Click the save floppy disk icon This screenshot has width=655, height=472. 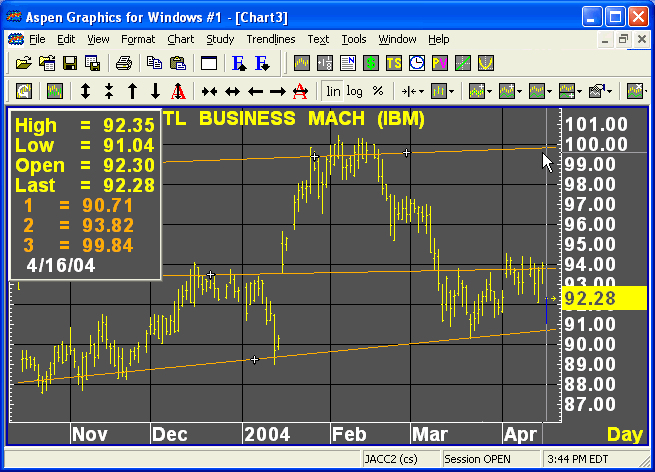click(70, 63)
